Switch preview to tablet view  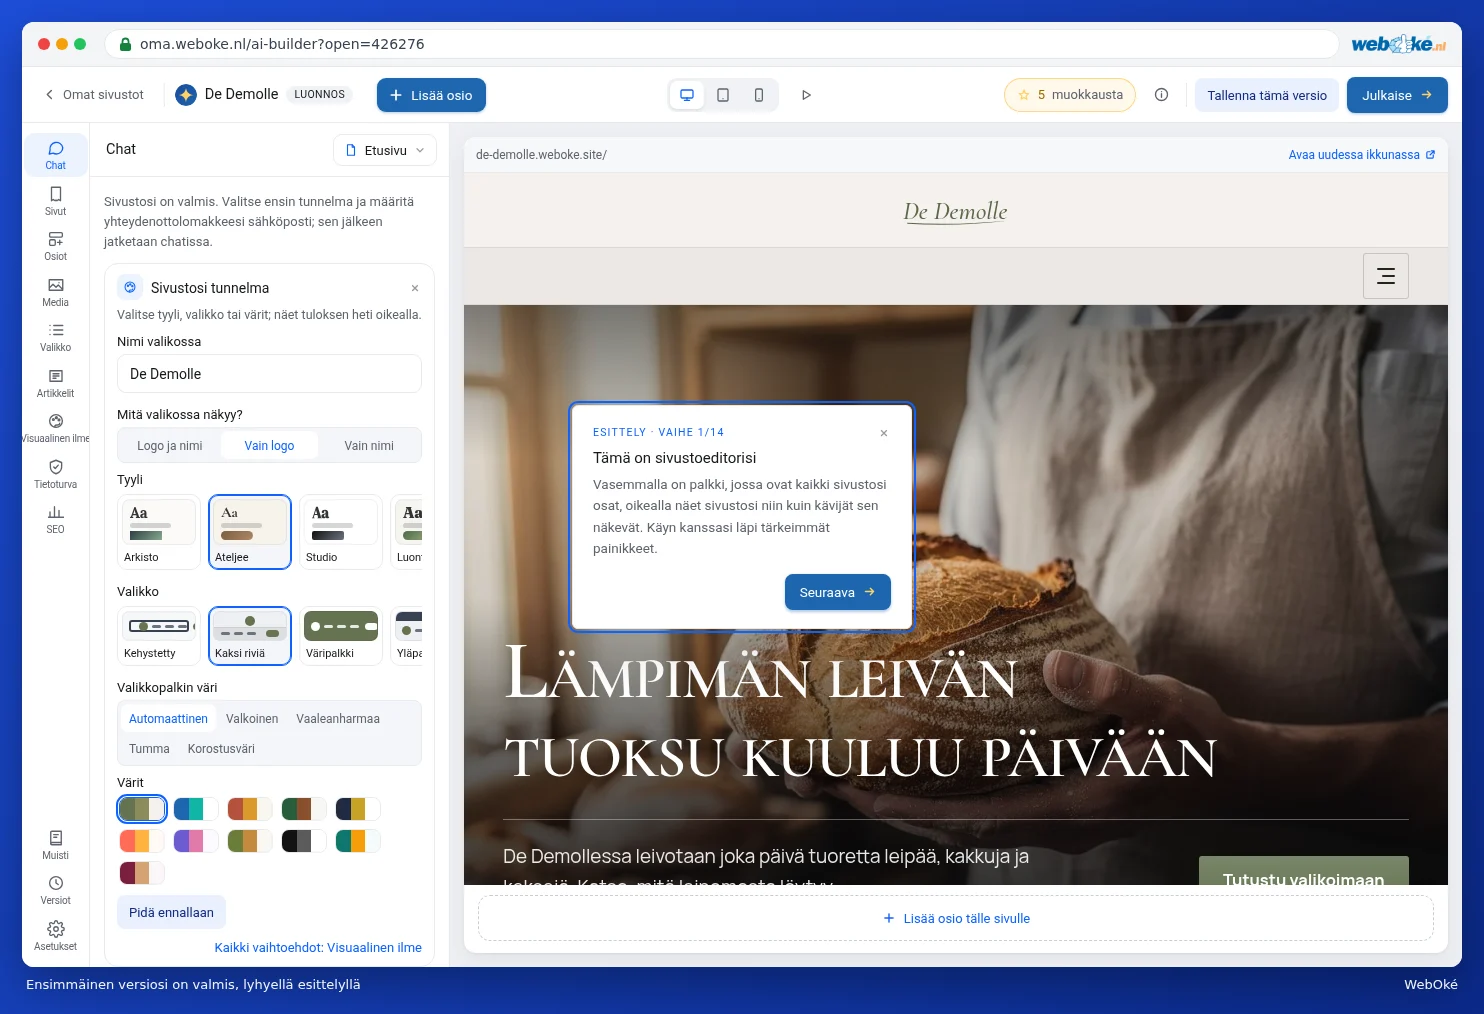(723, 95)
